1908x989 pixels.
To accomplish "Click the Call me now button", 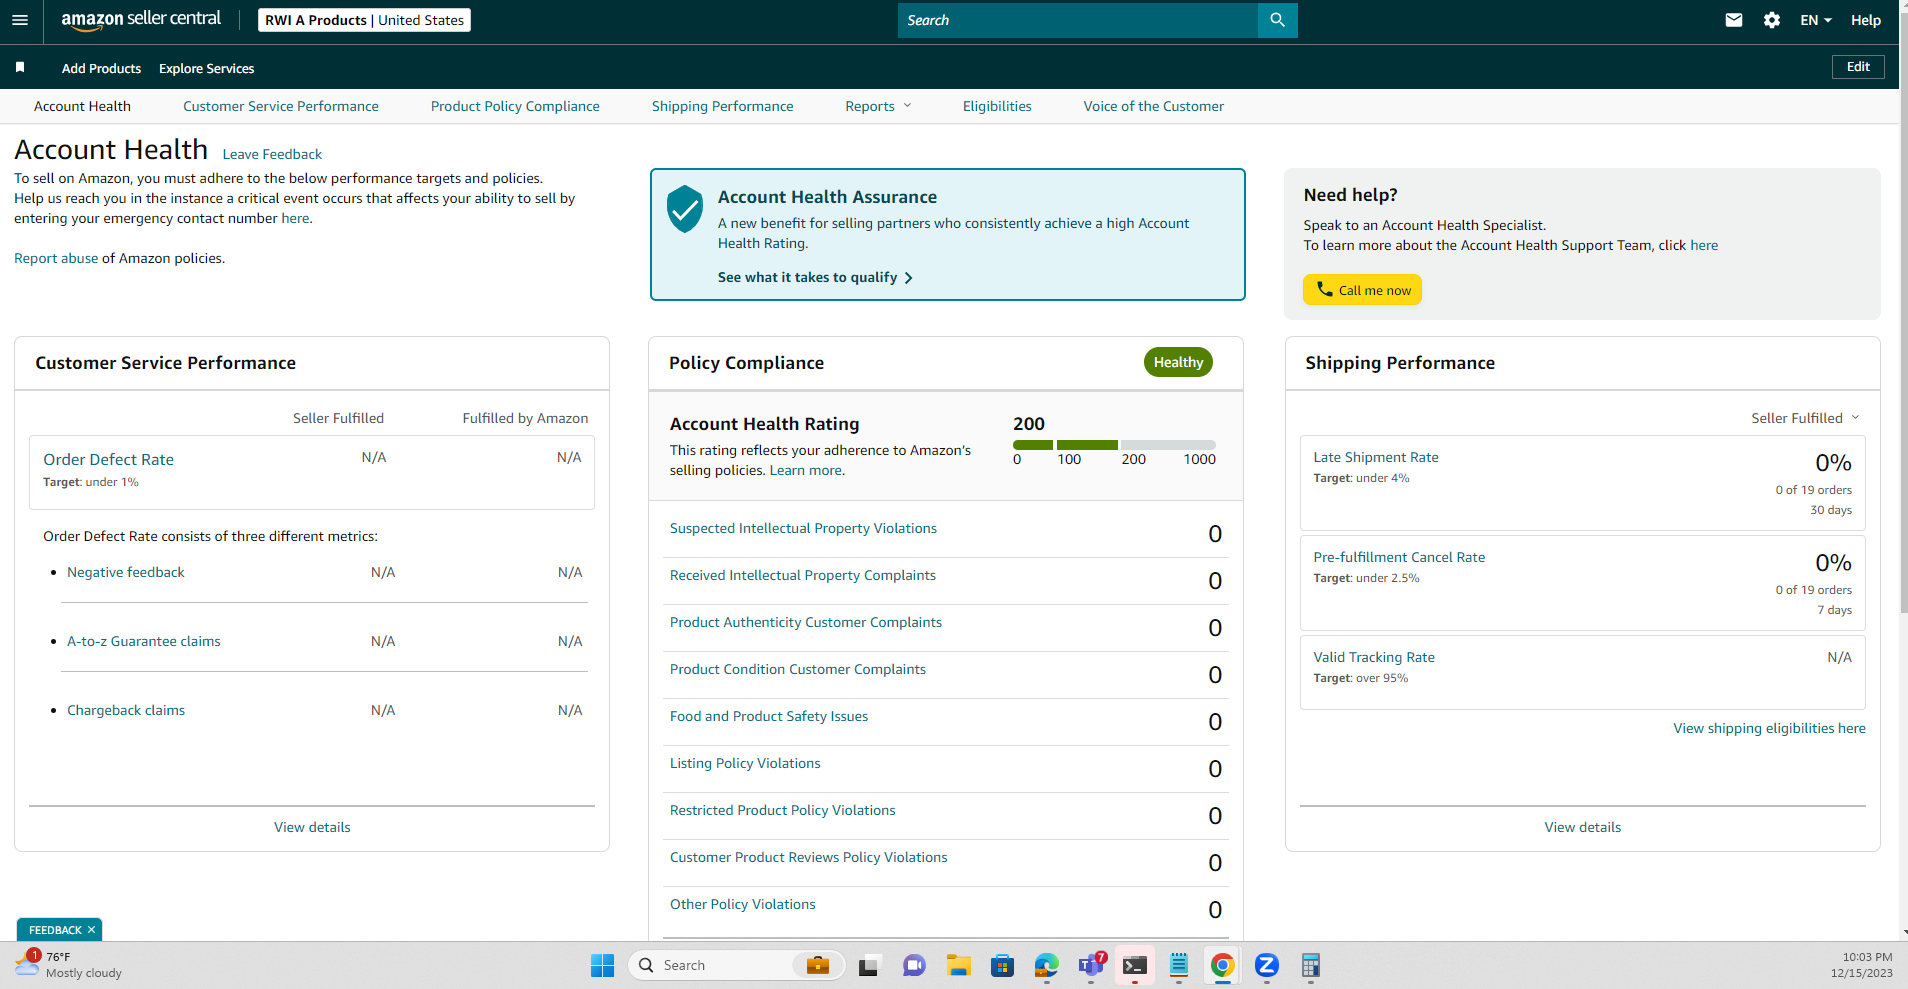I will click(x=1362, y=290).
